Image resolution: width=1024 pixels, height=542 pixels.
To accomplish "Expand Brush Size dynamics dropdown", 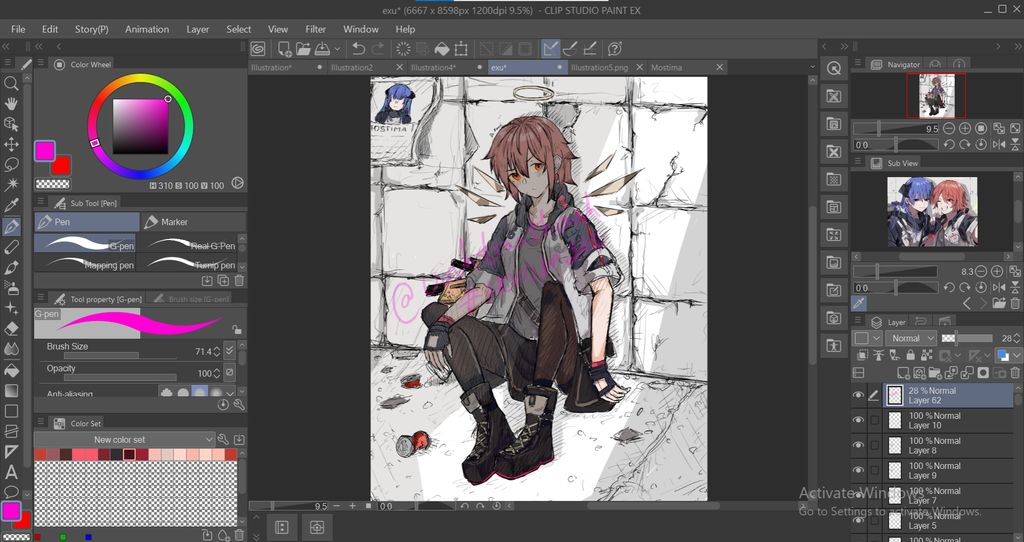I will click(229, 351).
